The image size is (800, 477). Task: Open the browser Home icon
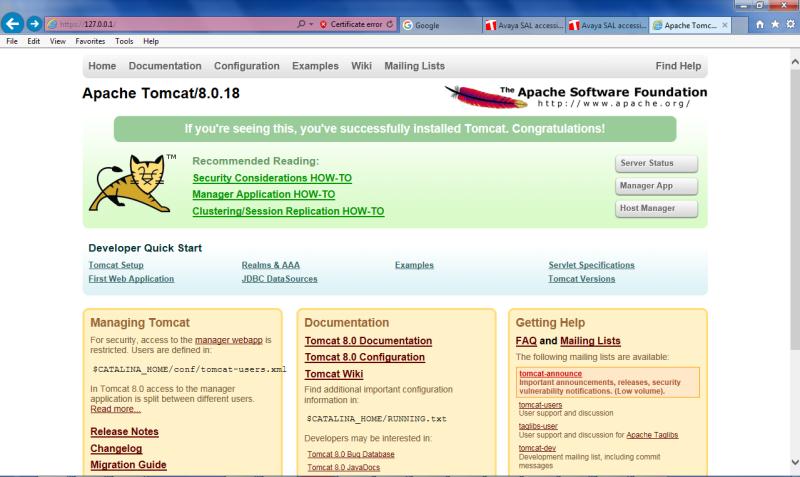click(x=760, y=24)
